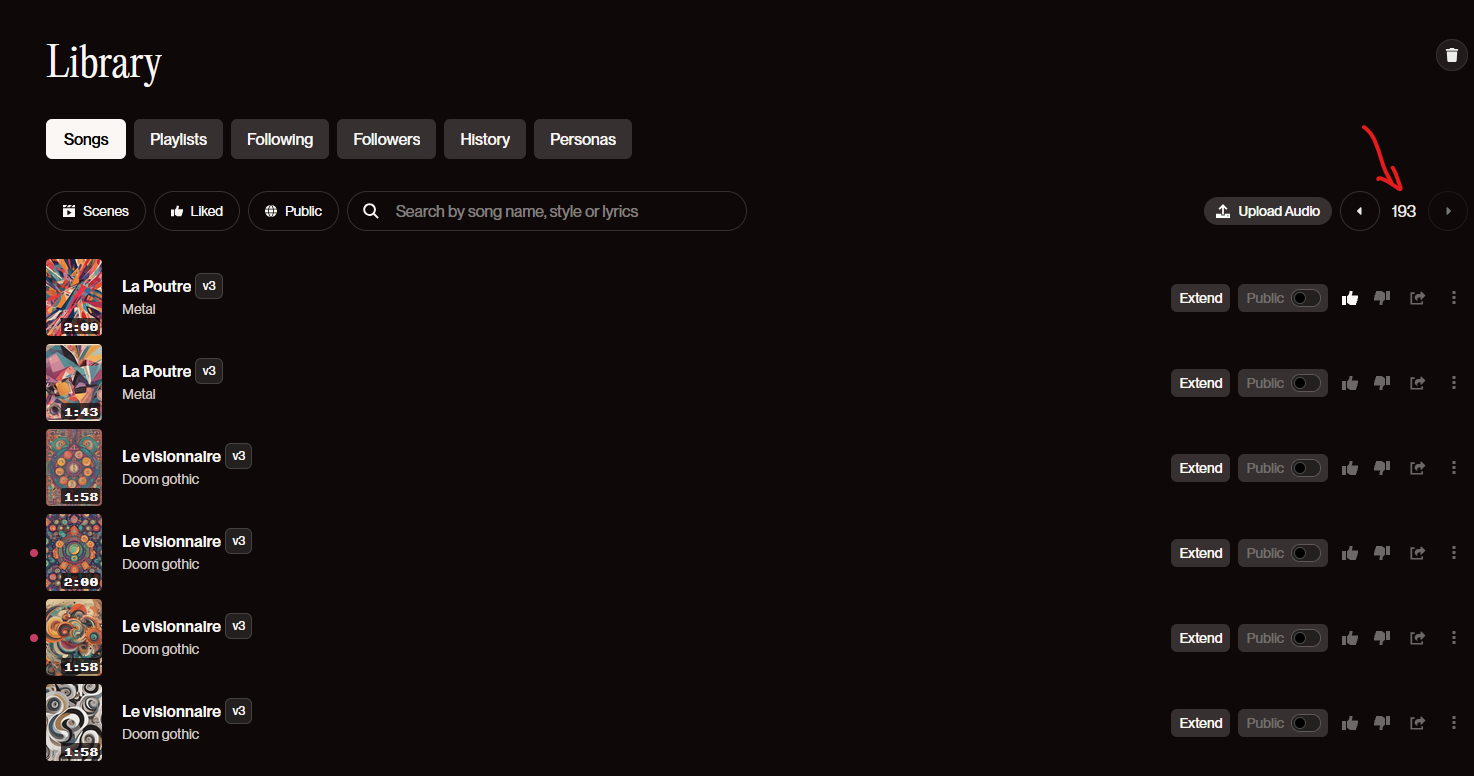Toggle Public on the first La Poutre song
The height and width of the screenshot is (776, 1474).
1283,298
